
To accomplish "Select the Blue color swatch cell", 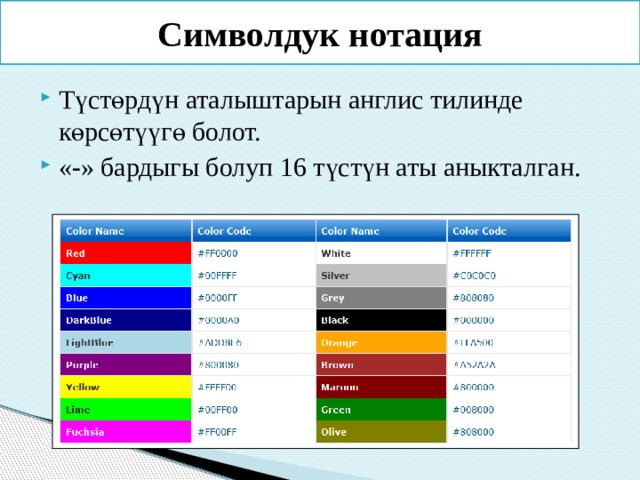I will click(x=126, y=298).
